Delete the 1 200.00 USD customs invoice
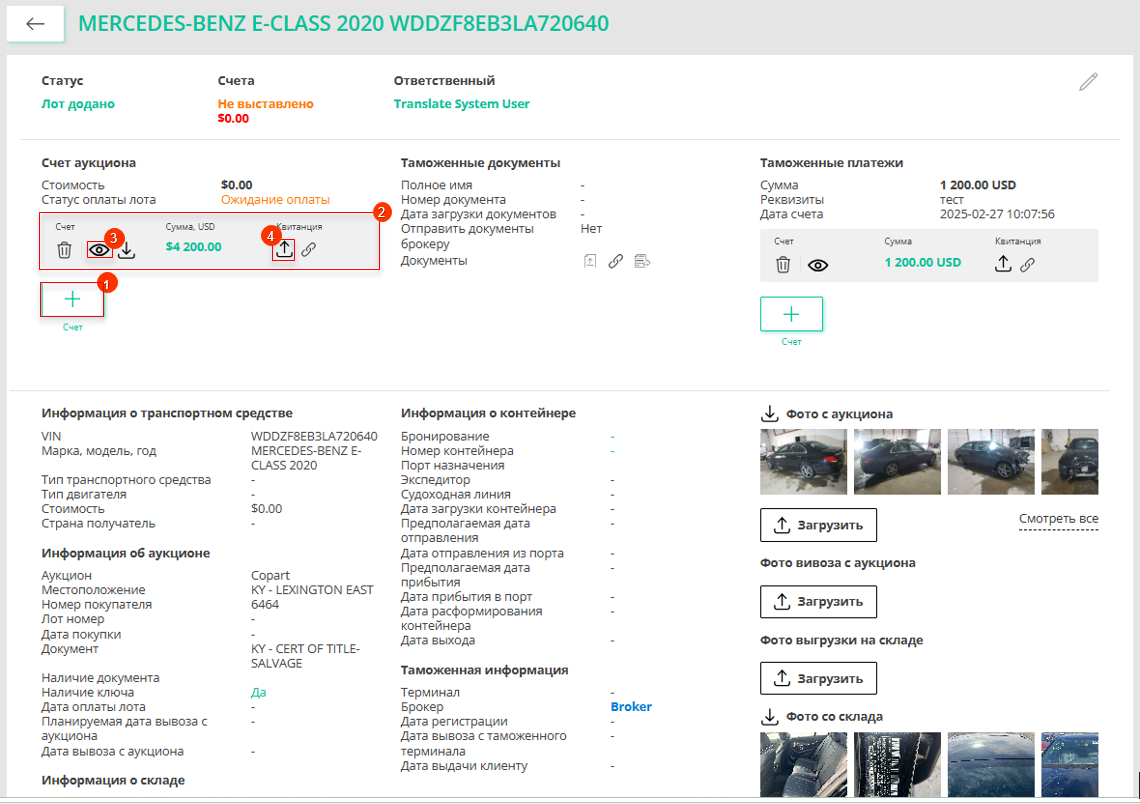 783,265
